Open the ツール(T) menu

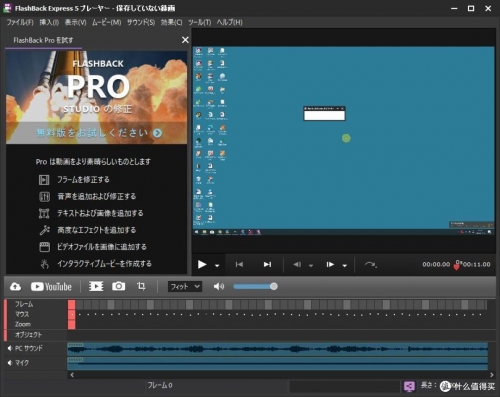pos(199,22)
